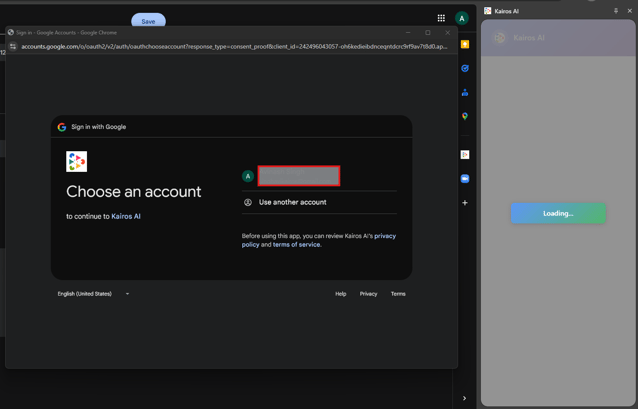Maximize the Google sign-in popup window

click(x=428, y=33)
